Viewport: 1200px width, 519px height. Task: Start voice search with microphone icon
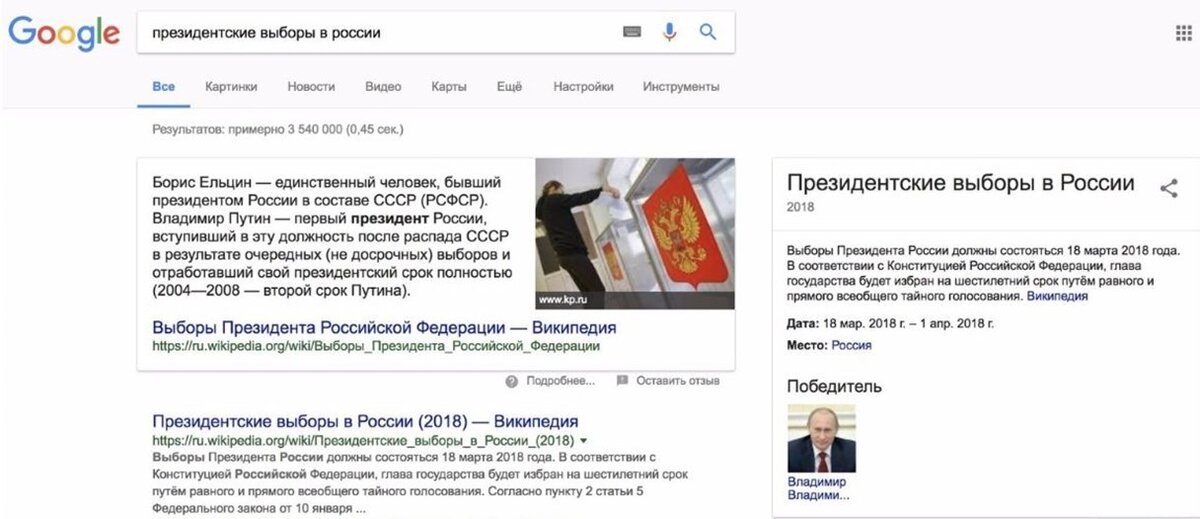[670, 32]
